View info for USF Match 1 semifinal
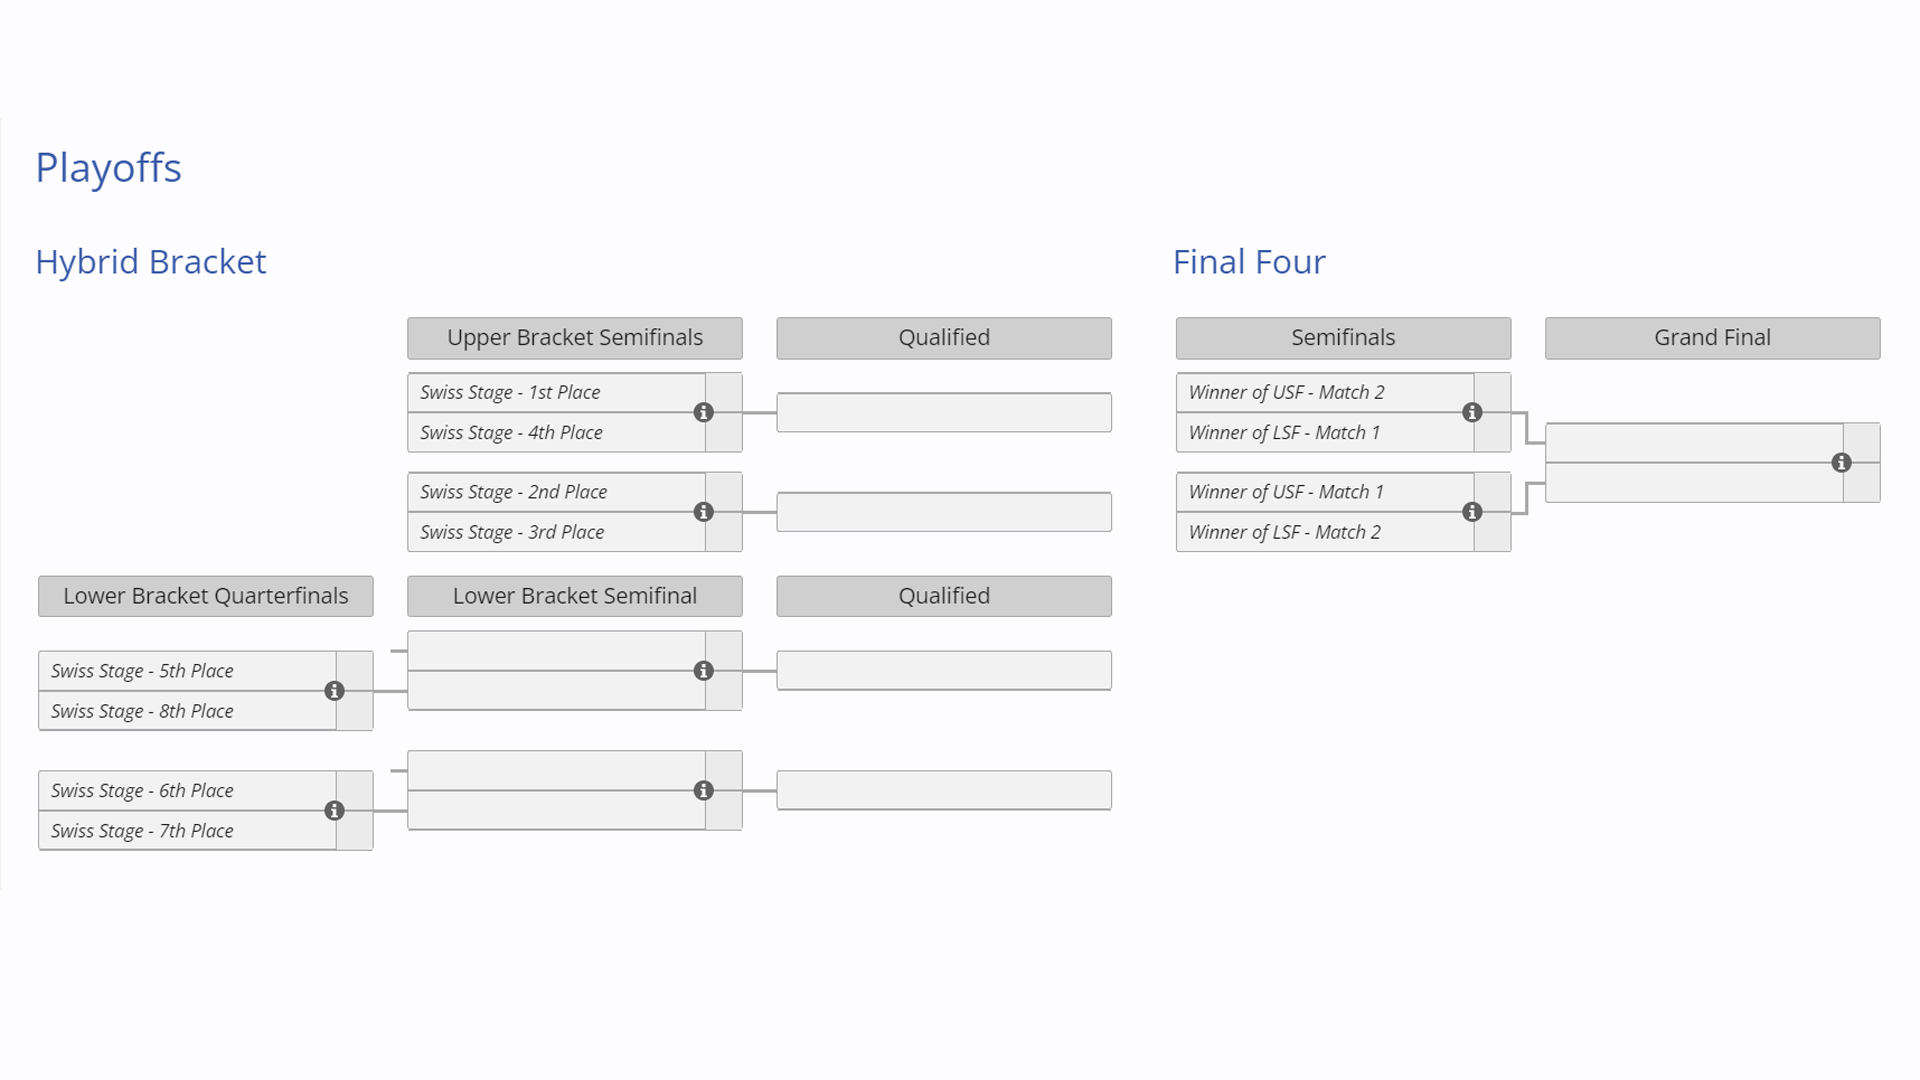 click(x=1472, y=512)
